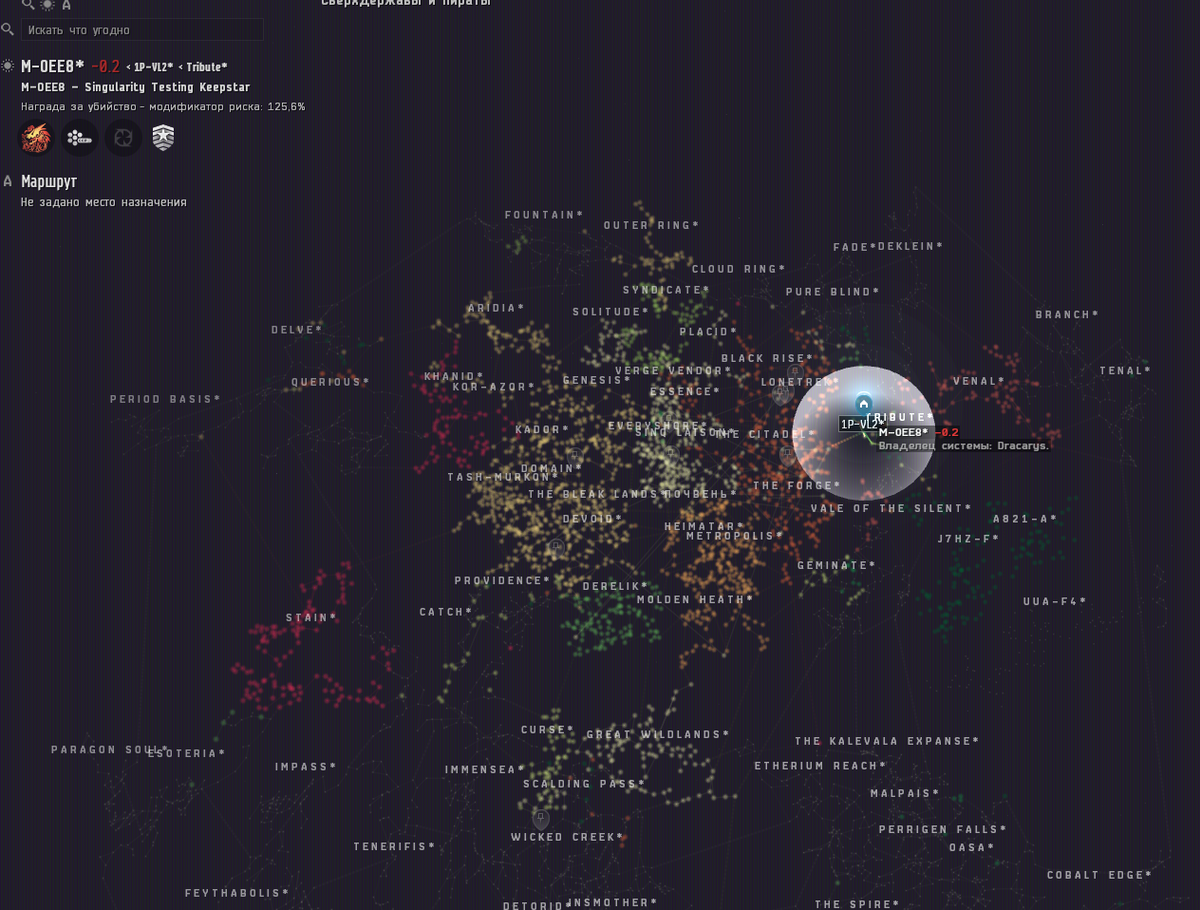Select the STAIN* region label
1200x910 pixels.
(x=312, y=618)
